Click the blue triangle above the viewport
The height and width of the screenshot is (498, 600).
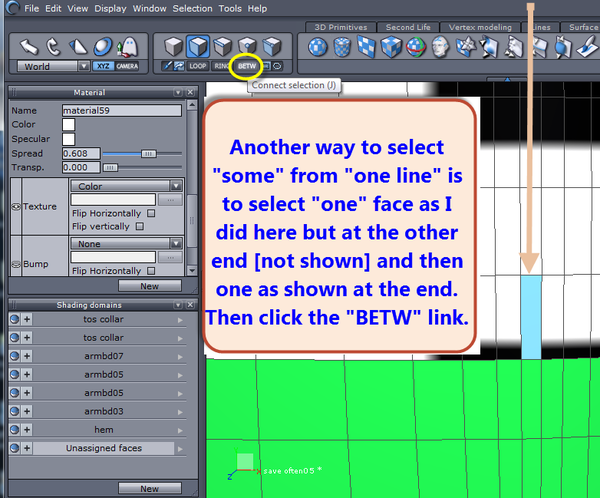507,80
